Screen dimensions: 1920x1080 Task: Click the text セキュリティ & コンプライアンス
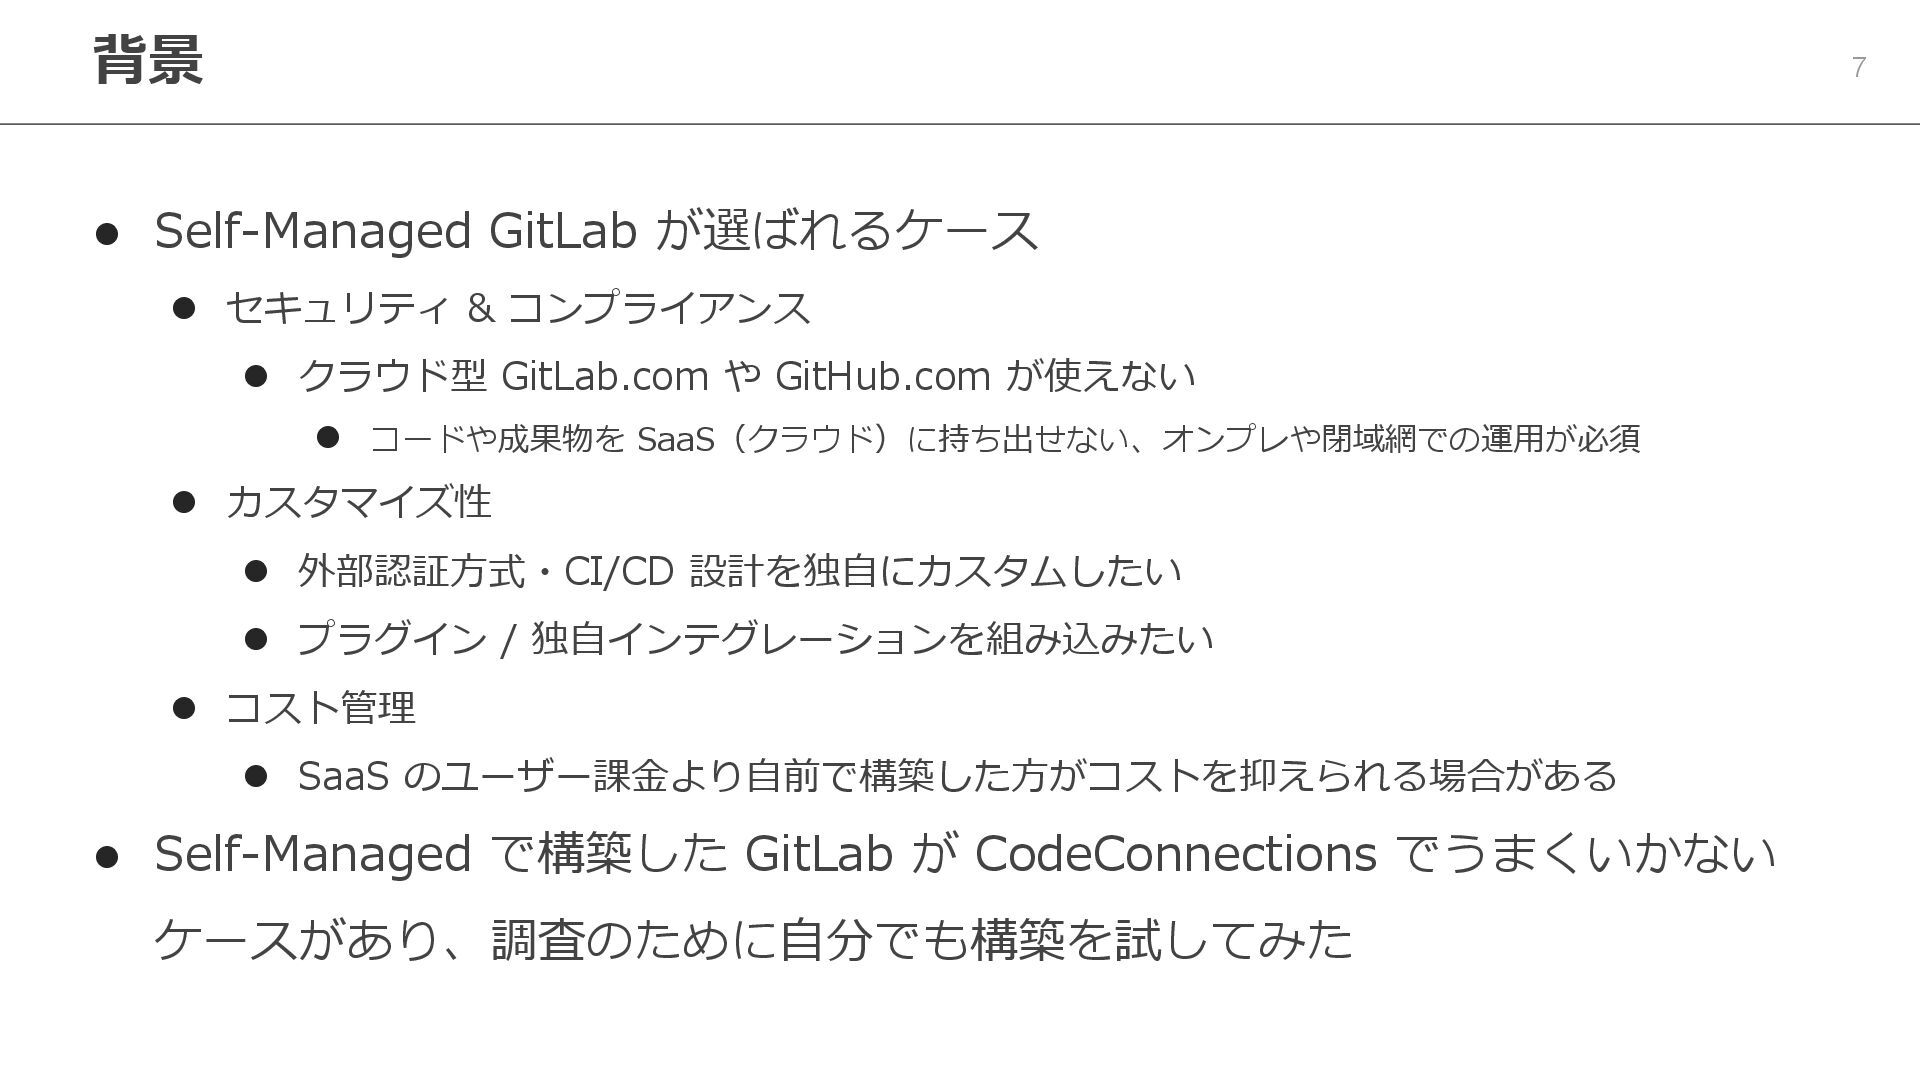(517, 308)
